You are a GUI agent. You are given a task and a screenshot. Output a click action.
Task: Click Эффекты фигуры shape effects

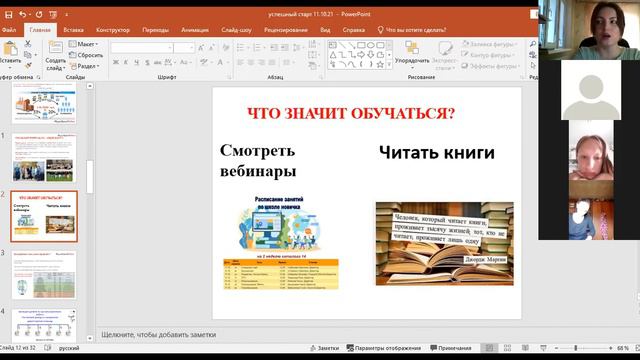click(x=491, y=66)
